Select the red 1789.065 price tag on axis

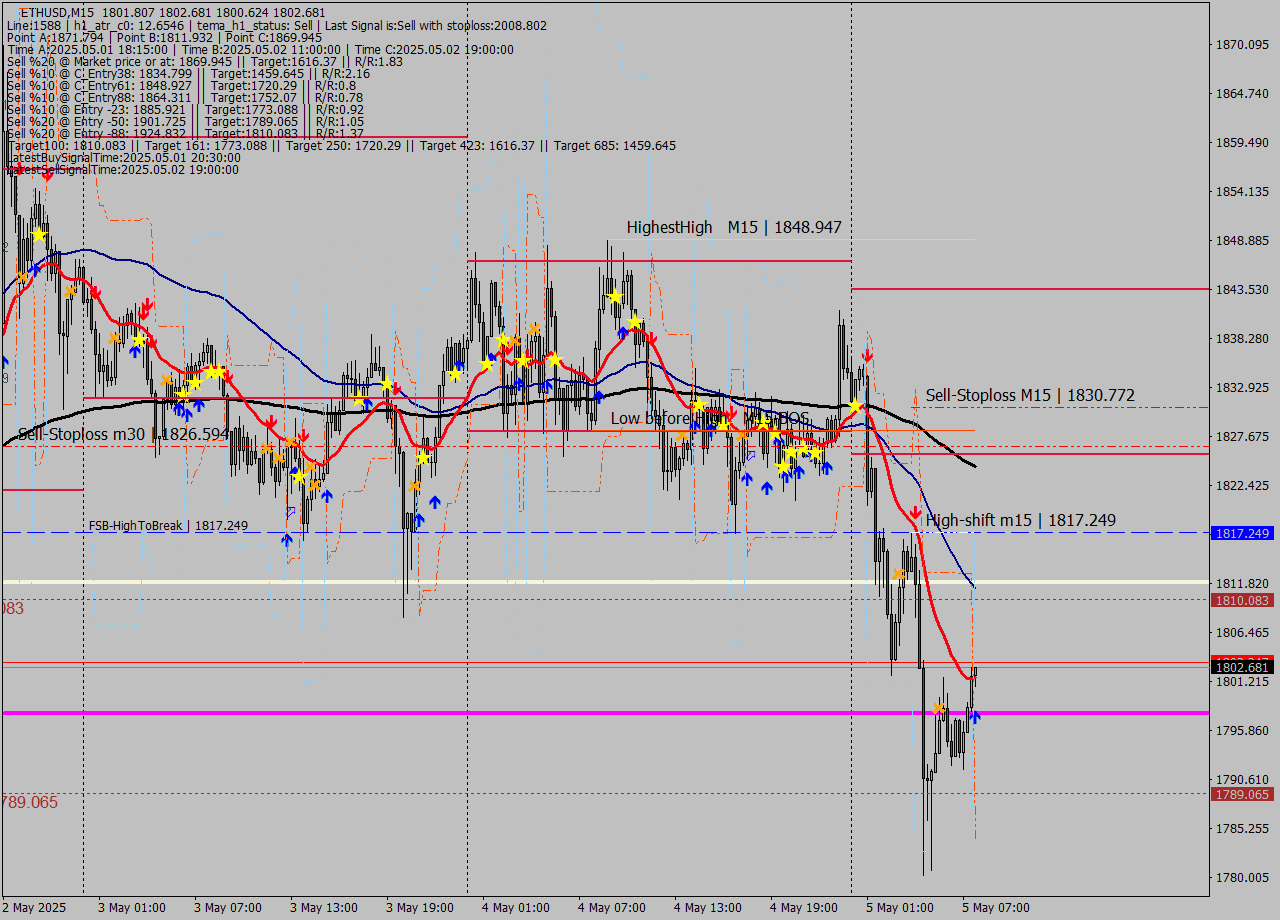coord(1241,794)
